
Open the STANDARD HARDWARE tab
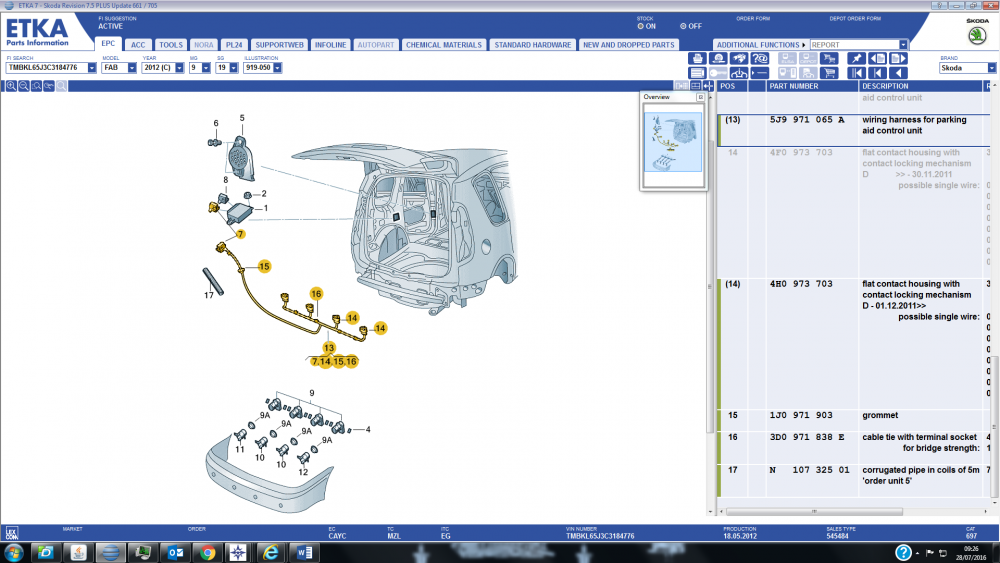pos(533,45)
